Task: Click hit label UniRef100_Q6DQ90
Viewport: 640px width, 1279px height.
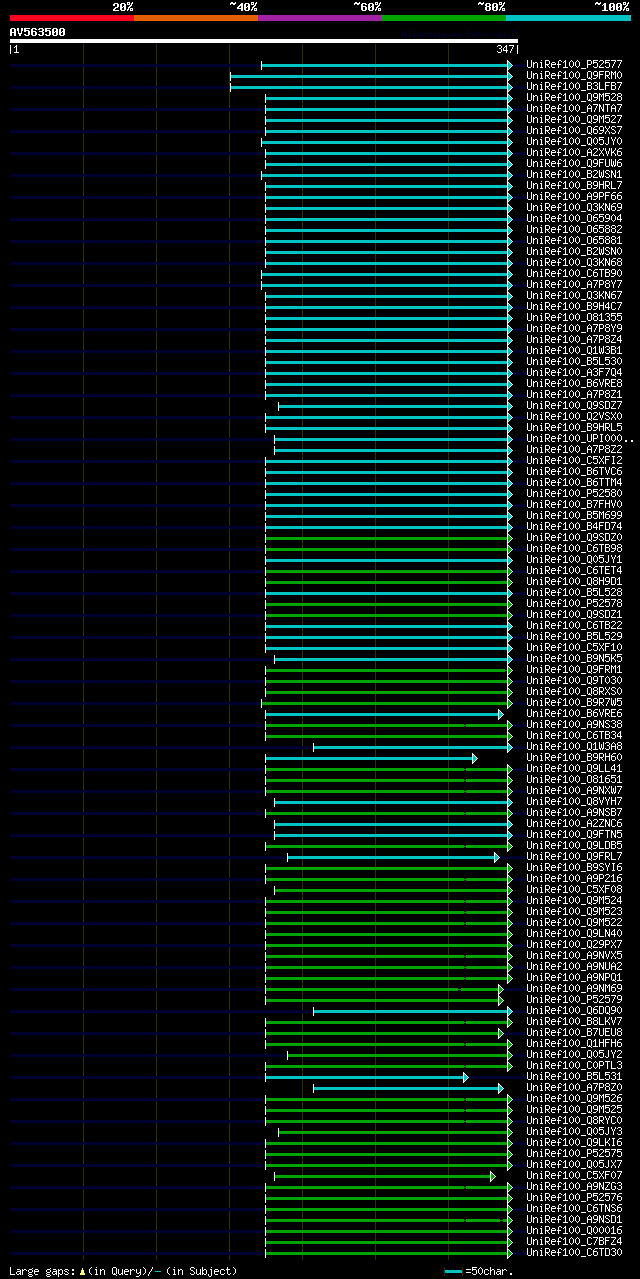Action: coord(575,1011)
